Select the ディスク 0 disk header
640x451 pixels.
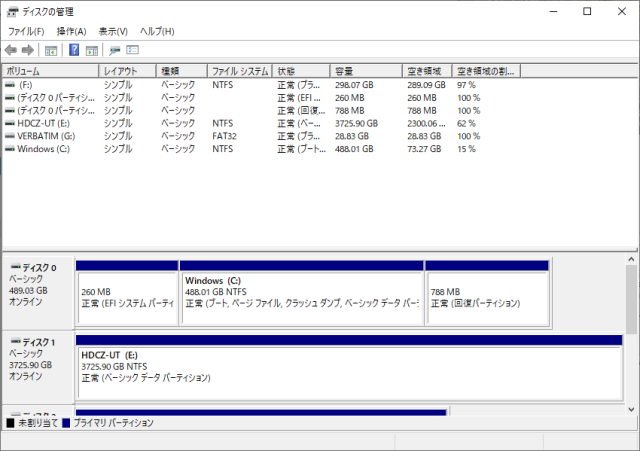pyautogui.click(x=38, y=293)
